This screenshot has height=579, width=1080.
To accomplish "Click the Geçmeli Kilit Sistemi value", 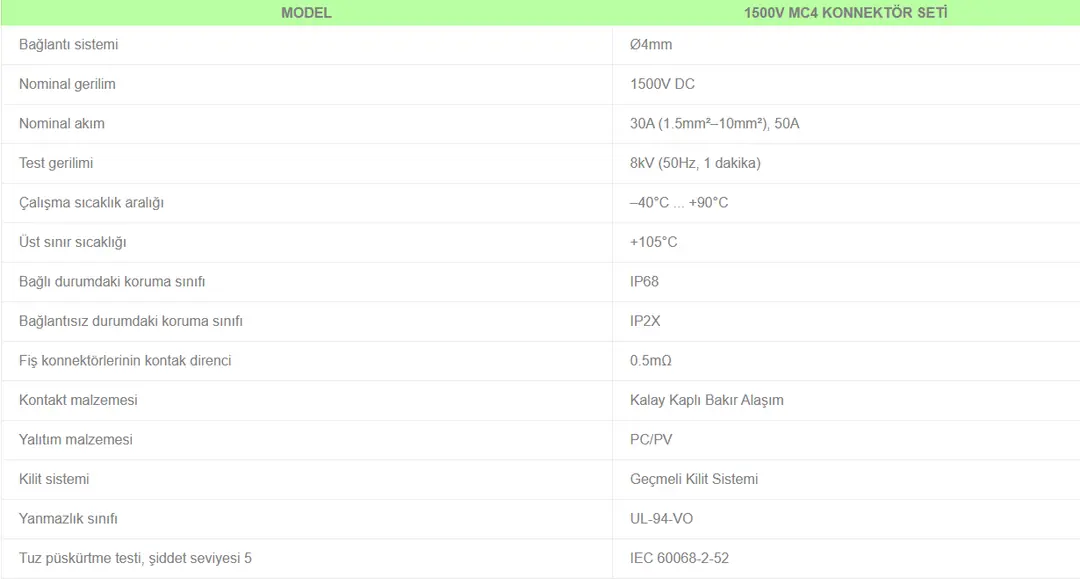I will point(694,479).
